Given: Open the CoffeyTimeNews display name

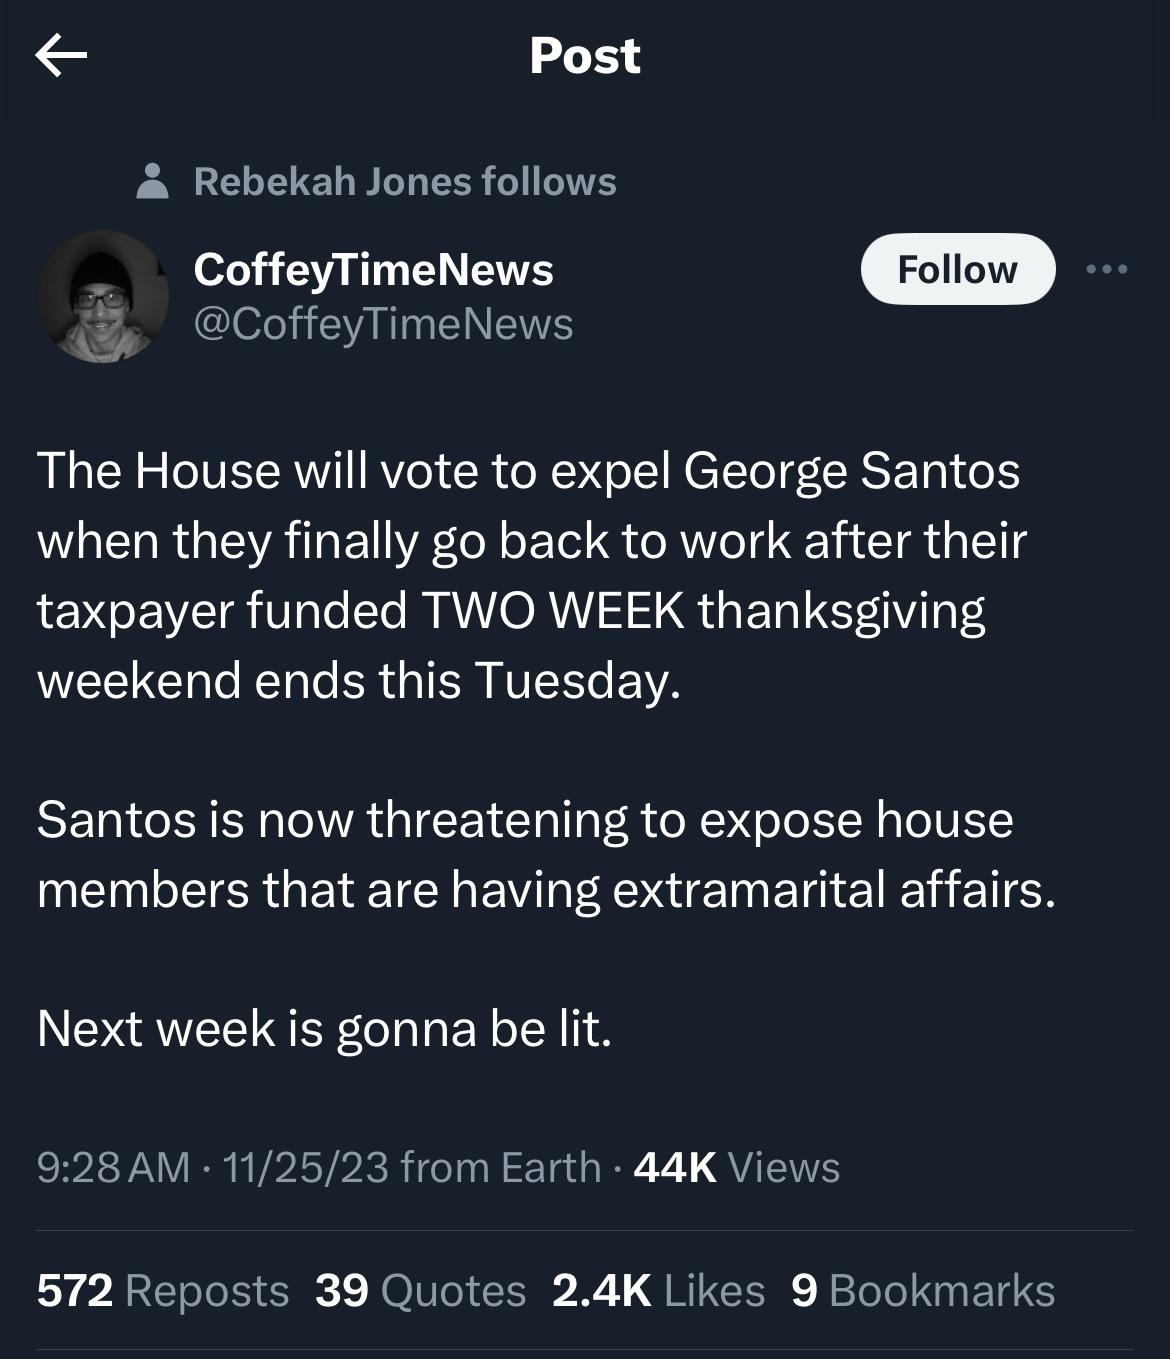Looking at the screenshot, I should click(x=373, y=269).
